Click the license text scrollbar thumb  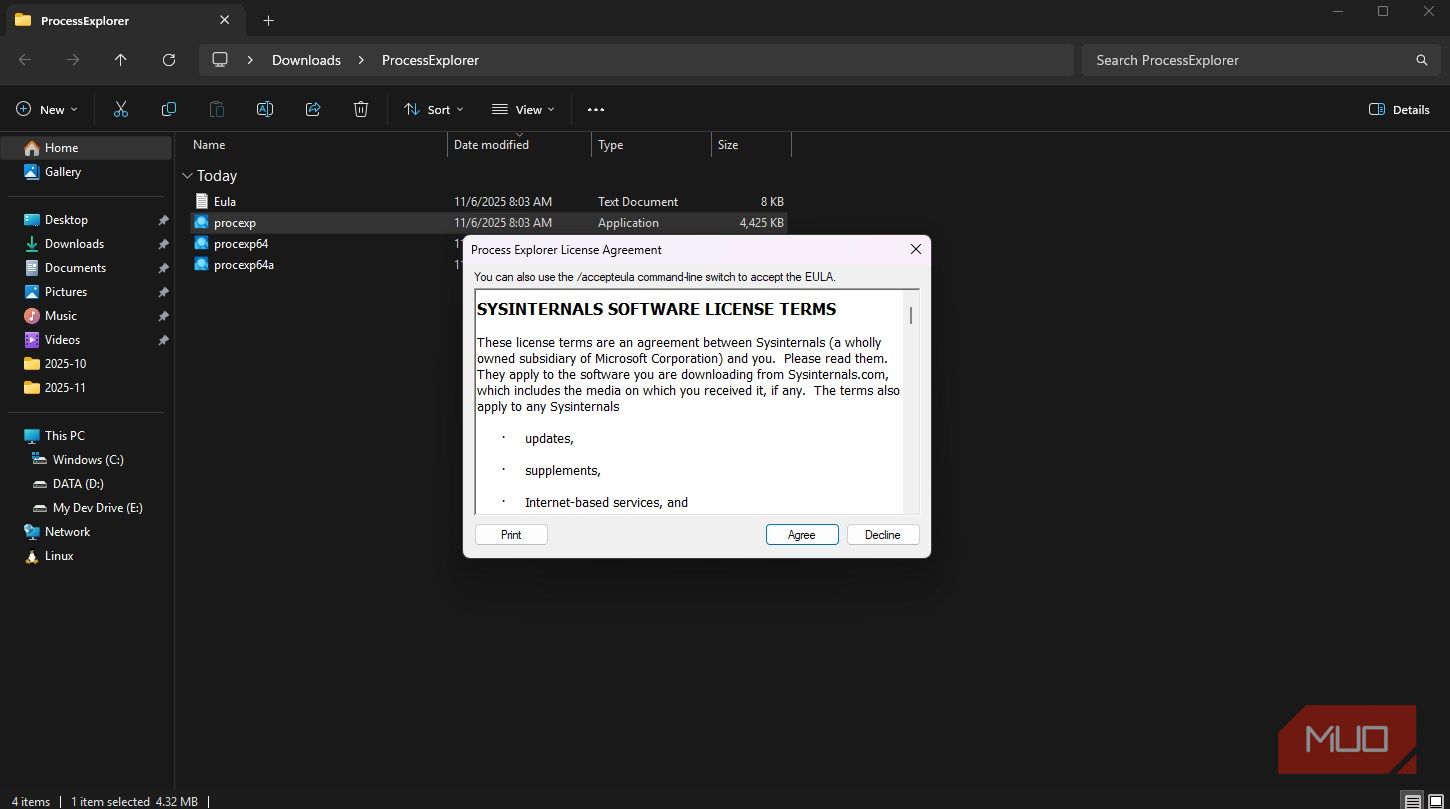click(x=911, y=316)
